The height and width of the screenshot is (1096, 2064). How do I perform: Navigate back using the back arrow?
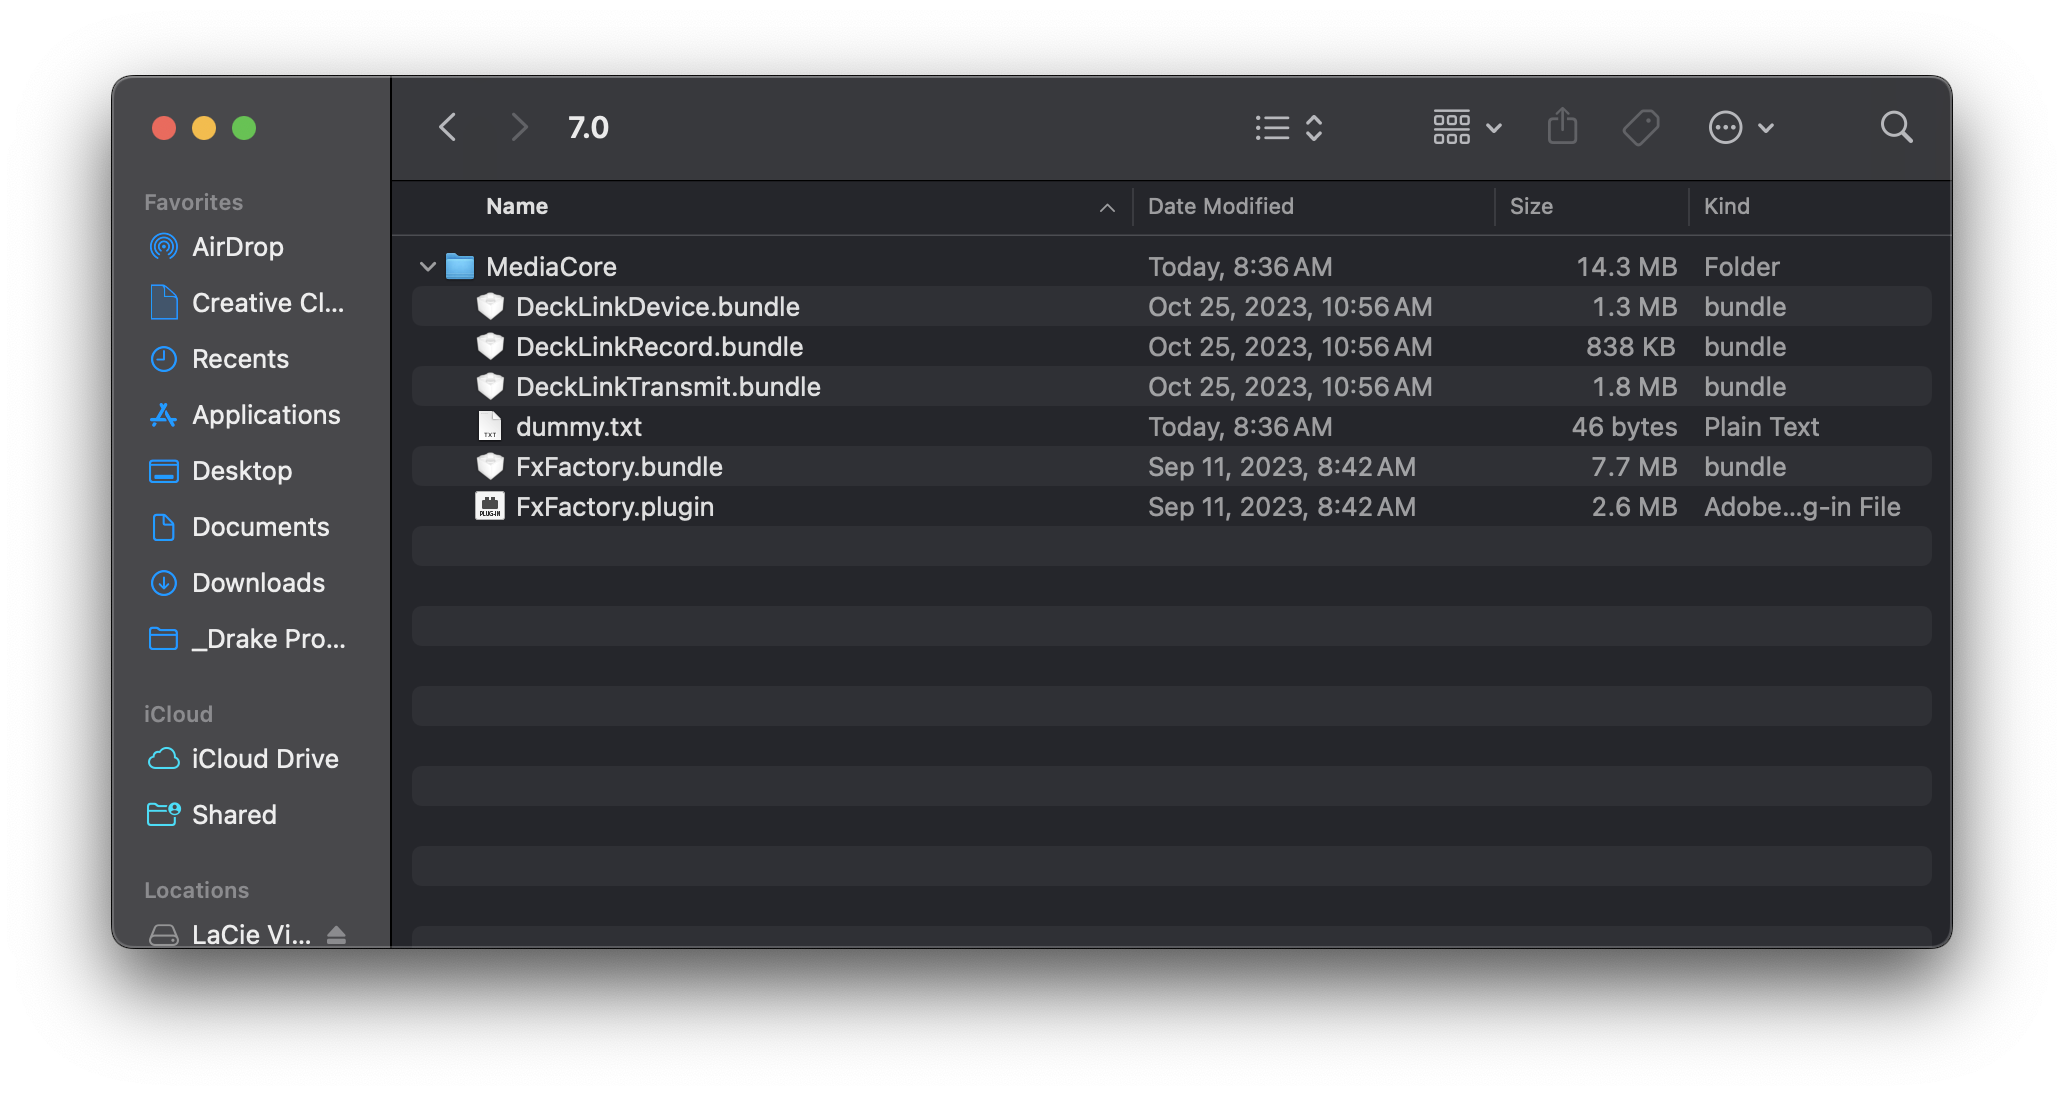[x=447, y=127]
